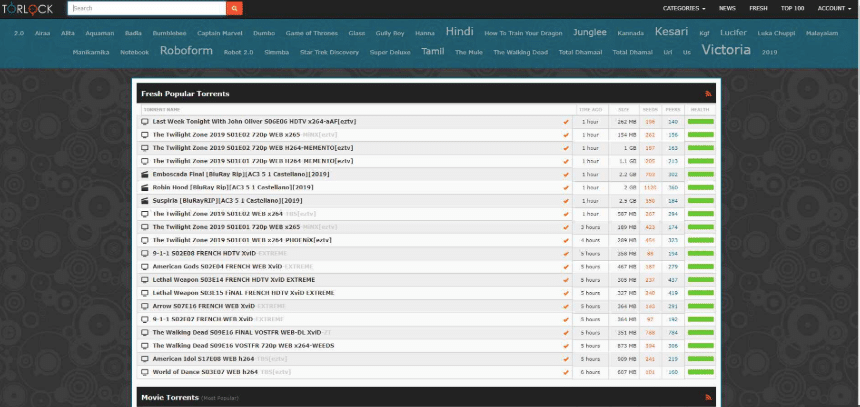The height and width of the screenshot is (407, 860).
Task: Click inside the search input field
Action: (x=147, y=8)
